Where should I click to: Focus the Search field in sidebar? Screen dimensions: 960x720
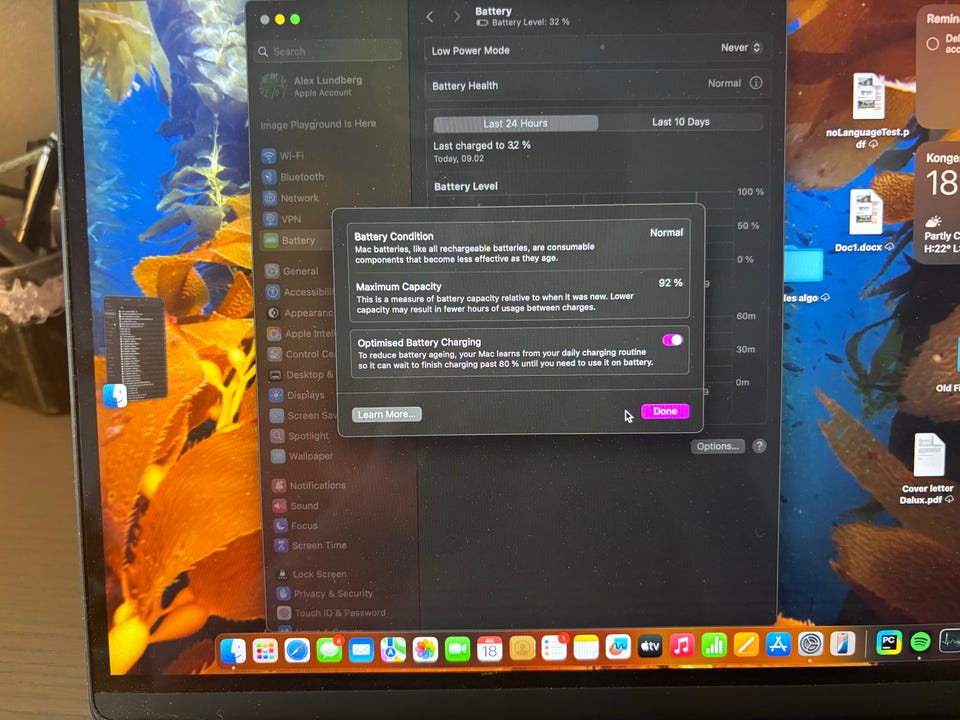tap(328, 51)
